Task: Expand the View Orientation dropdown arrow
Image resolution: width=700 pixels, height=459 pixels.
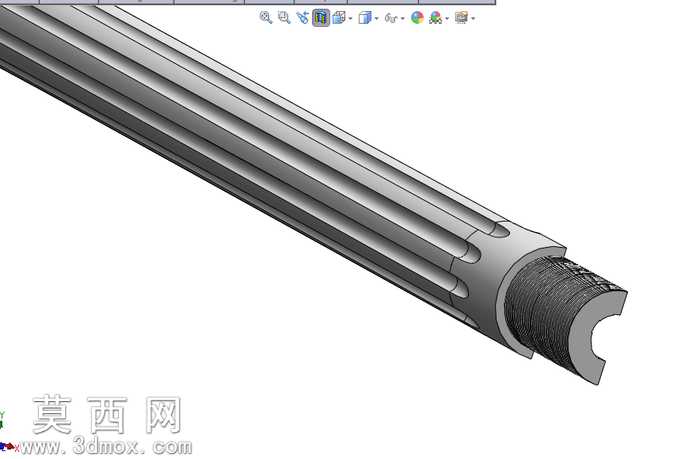Action: point(350,19)
